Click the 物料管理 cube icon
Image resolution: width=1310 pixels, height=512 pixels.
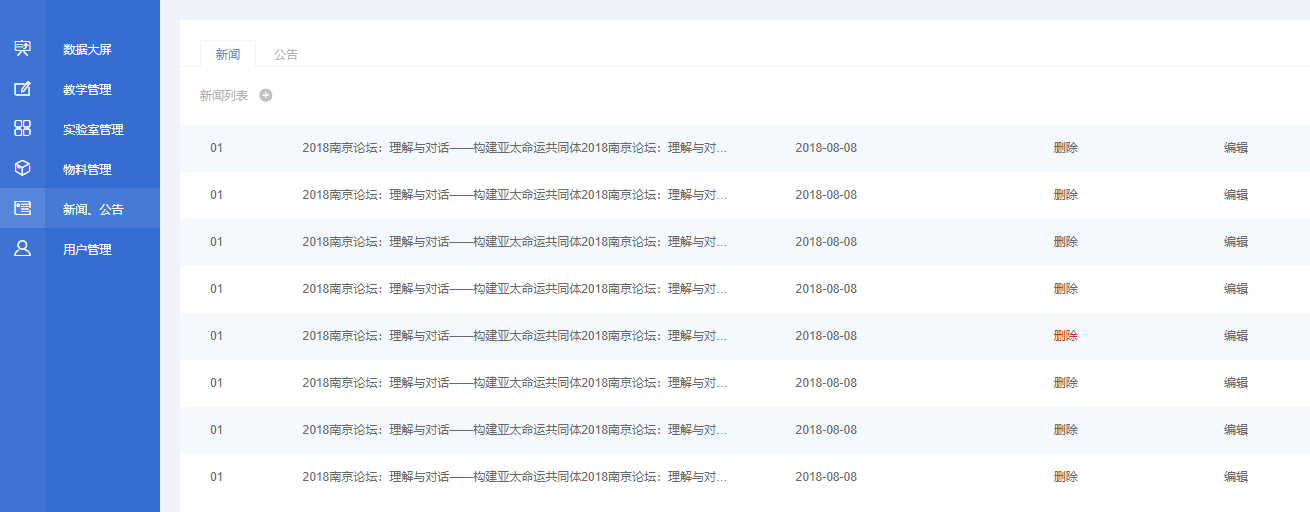22,168
